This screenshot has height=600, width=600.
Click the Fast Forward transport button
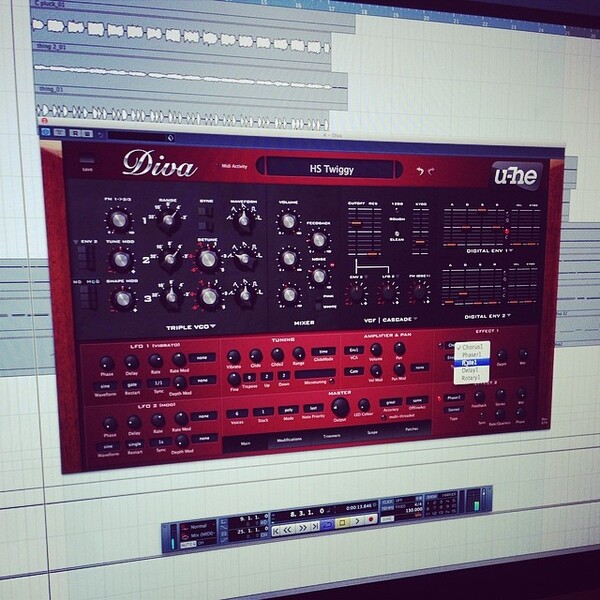pos(302,528)
